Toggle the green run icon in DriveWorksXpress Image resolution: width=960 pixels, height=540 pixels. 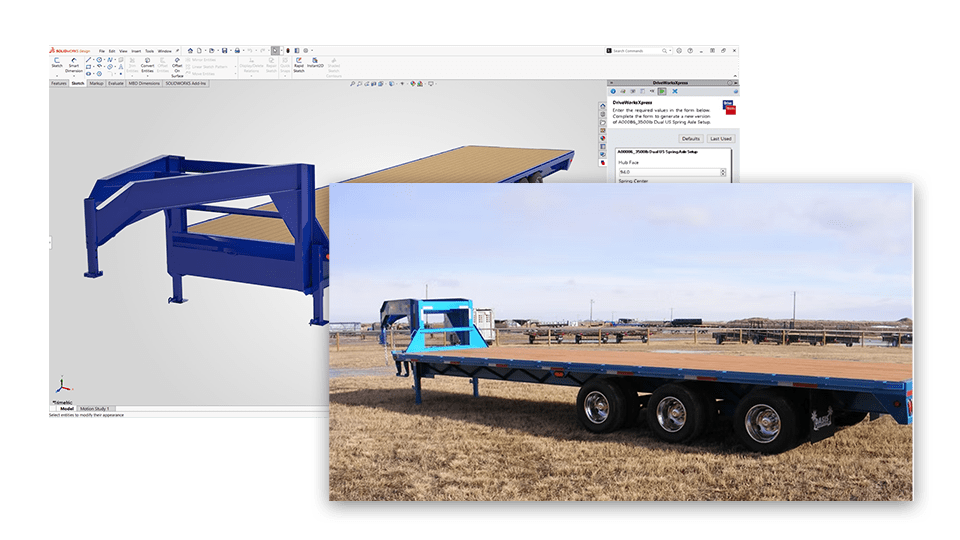[662, 91]
